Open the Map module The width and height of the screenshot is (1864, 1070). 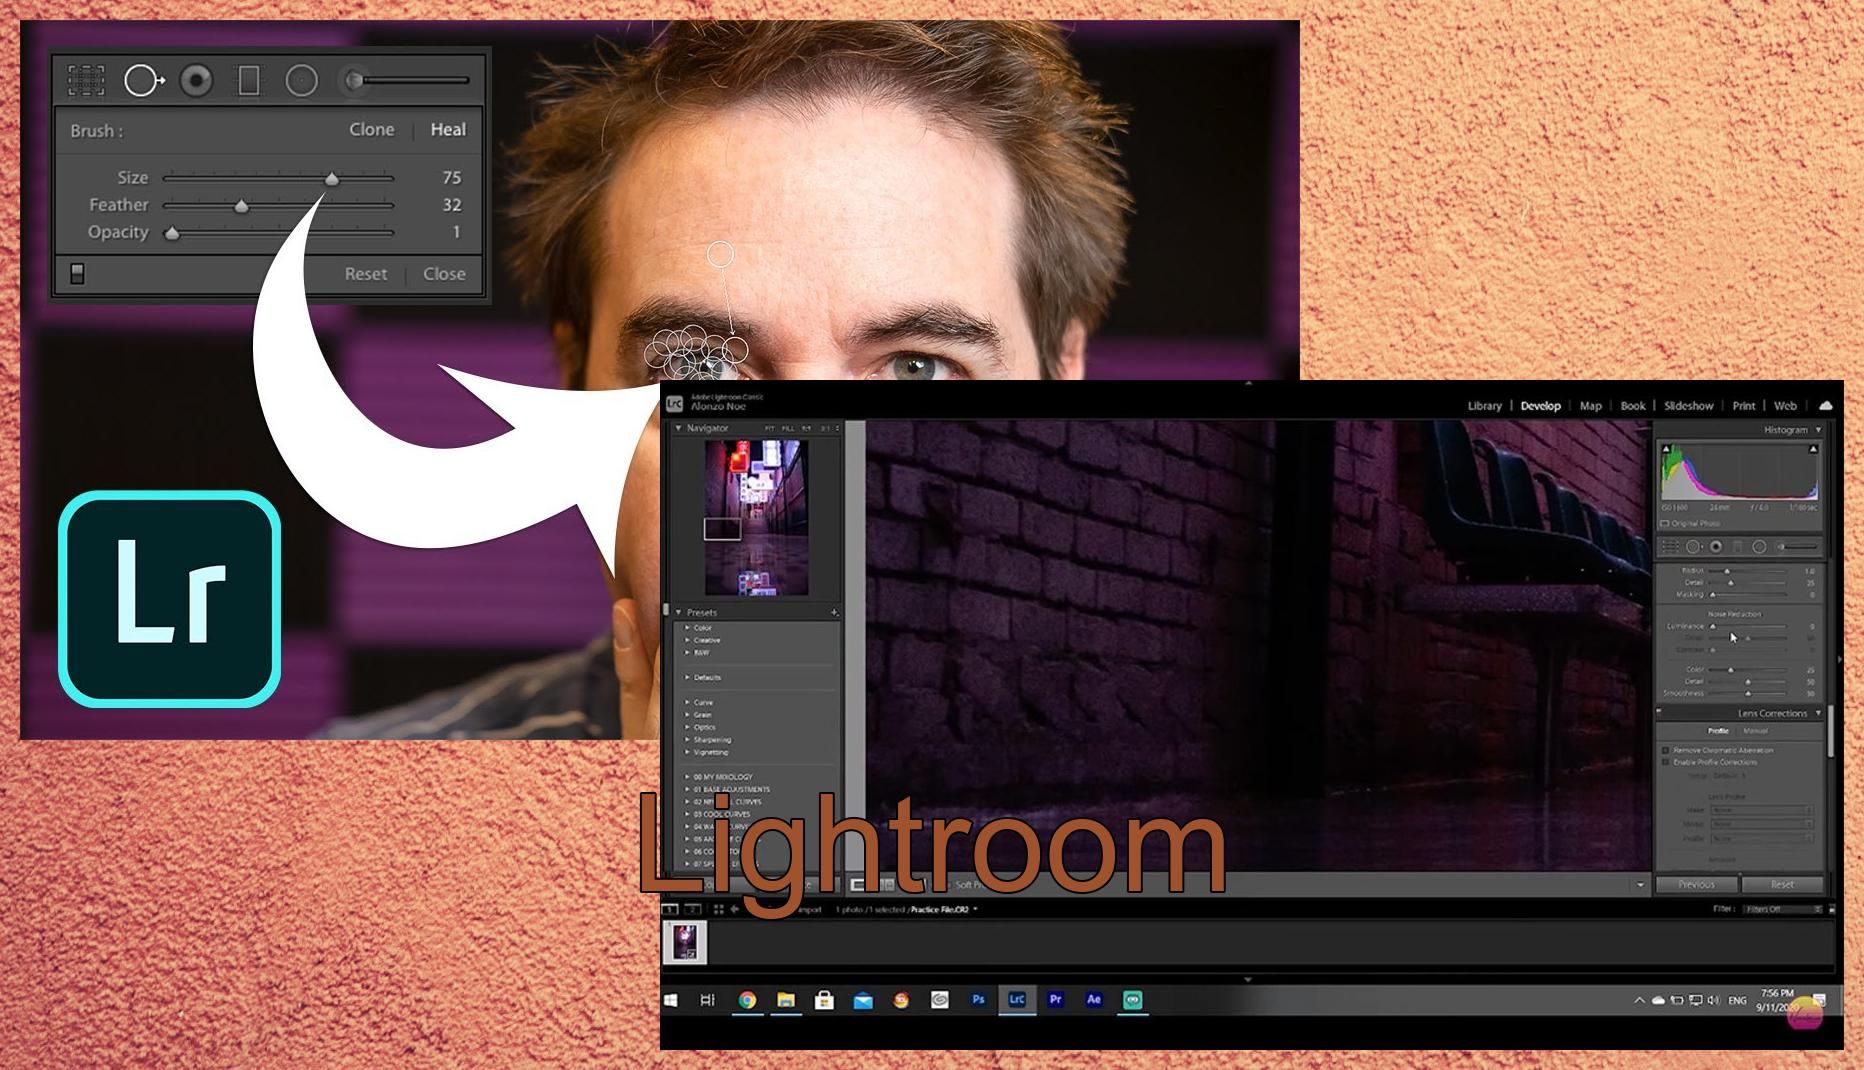[1590, 406]
